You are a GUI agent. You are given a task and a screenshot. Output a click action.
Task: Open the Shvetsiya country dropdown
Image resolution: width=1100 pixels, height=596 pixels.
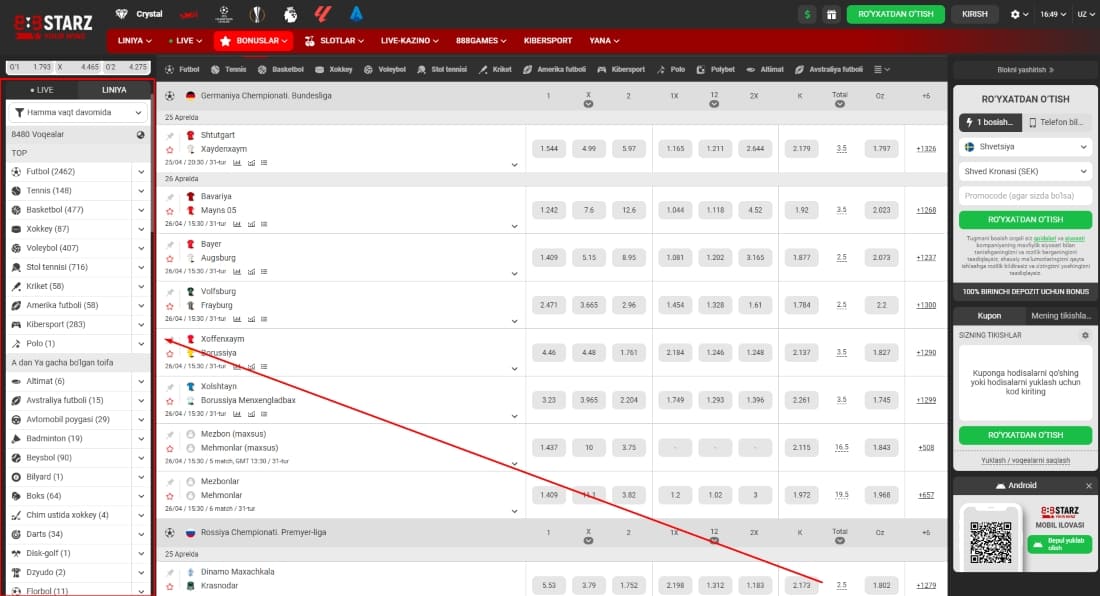pos(1025,147)
